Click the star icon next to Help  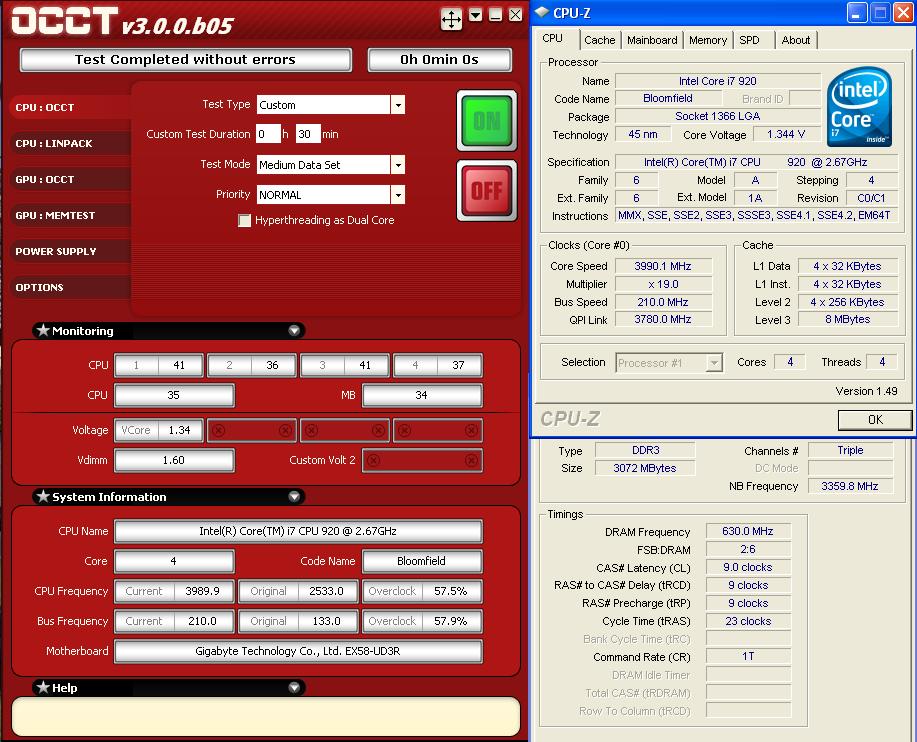point(43,687)
